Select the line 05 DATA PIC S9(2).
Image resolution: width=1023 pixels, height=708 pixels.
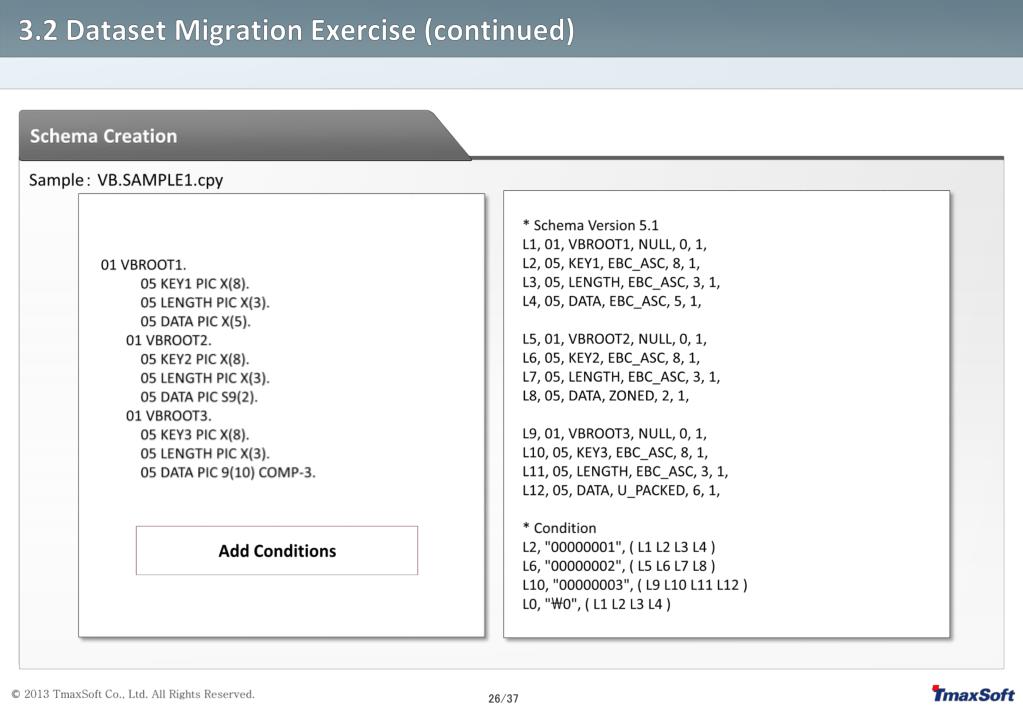click(x=198, y=397)
